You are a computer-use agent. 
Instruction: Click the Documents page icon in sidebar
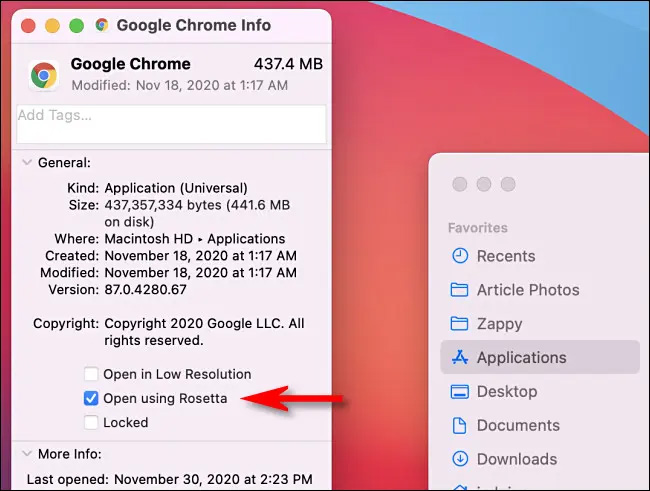[459, 425]
